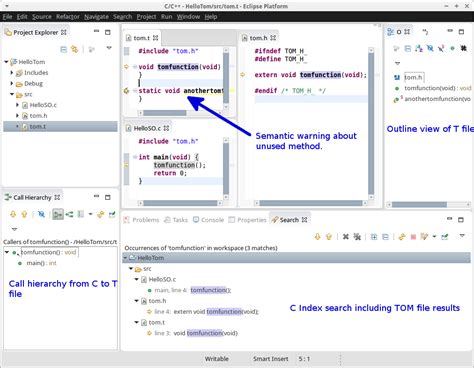Toggle Show Callees mode in Call Hierarchy

[x=69, y=214]
